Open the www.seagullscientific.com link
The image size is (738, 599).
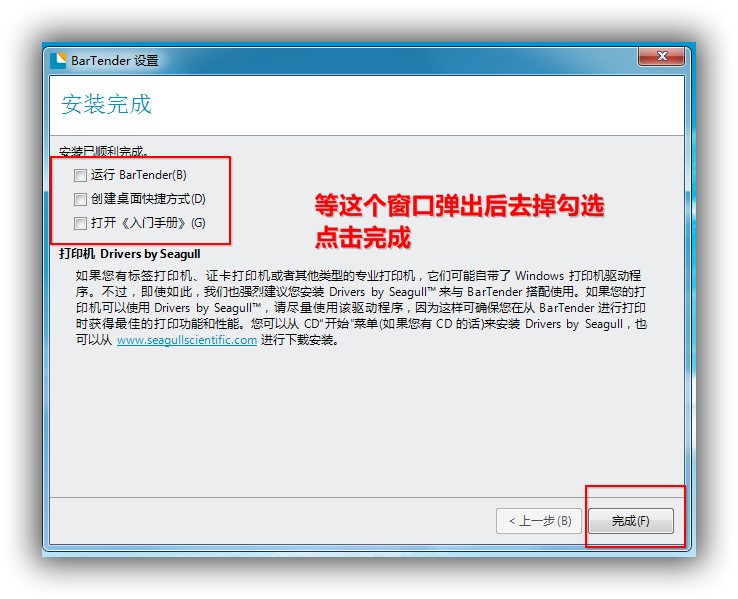coord(187,340)
